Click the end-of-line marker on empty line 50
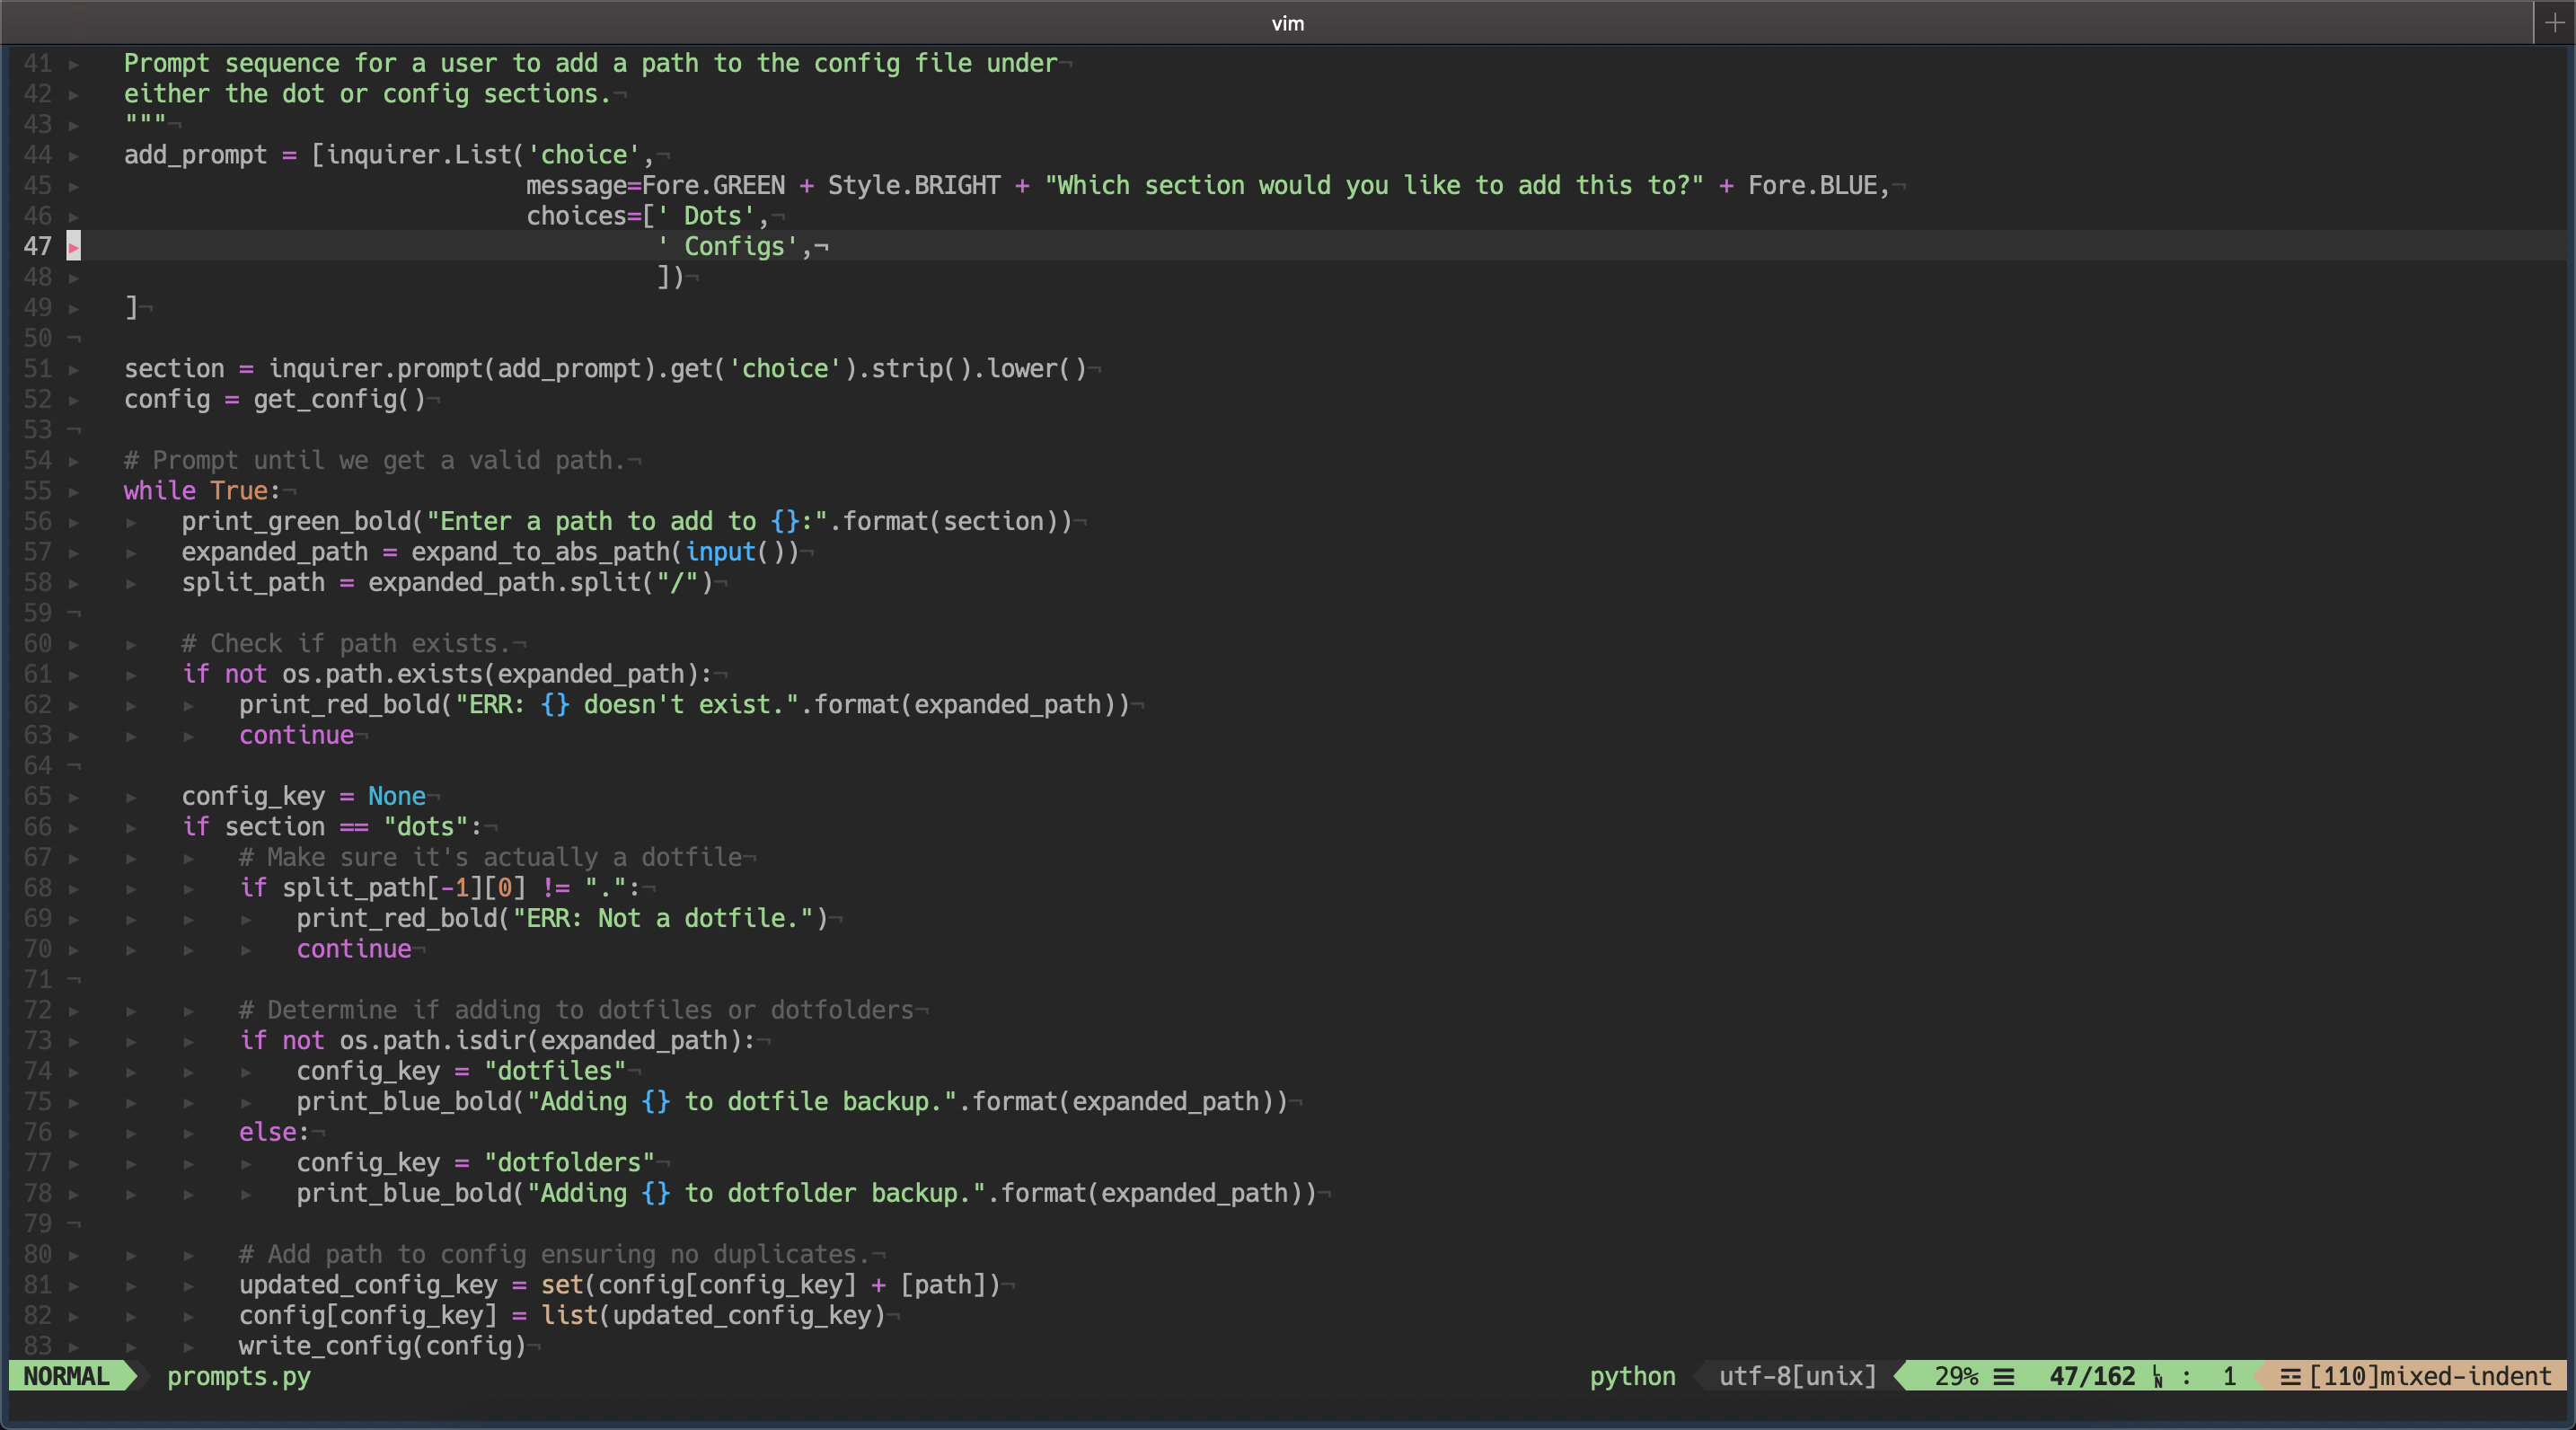The image size is (2576, 1430). pyautogui.click(x=74, y=338)
